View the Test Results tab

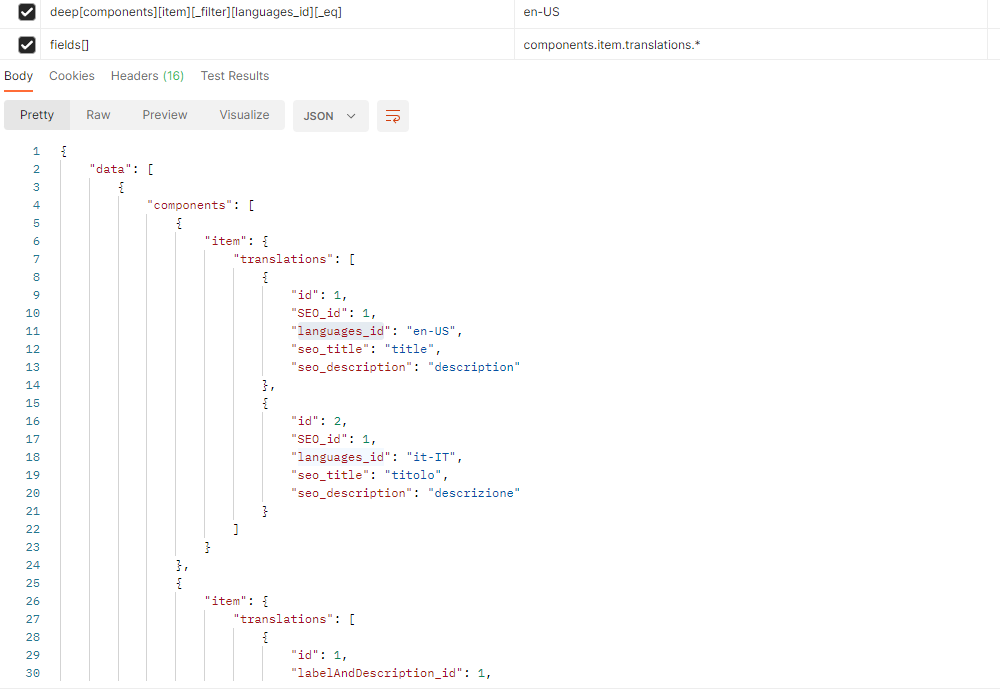tap(234, 75)
